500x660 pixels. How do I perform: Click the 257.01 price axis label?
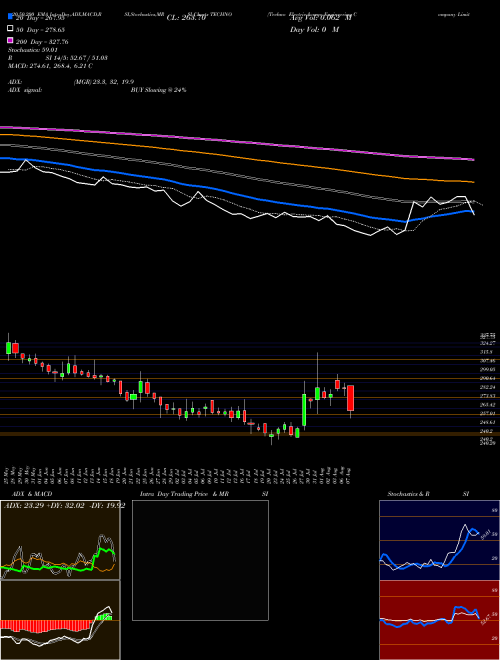(487, 414)
